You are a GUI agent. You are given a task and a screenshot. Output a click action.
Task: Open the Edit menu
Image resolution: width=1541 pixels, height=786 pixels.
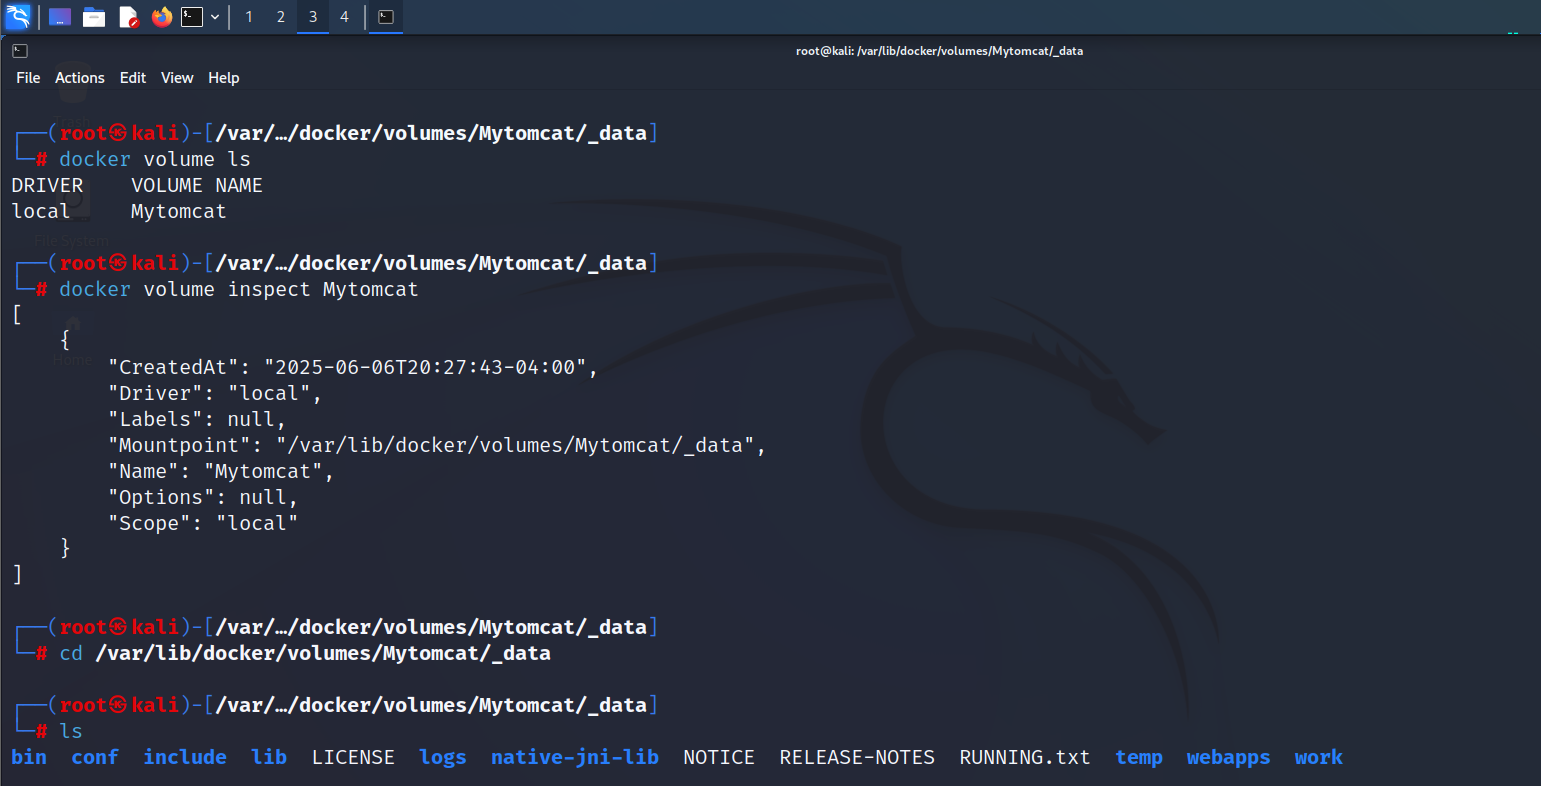click(133, 78)
